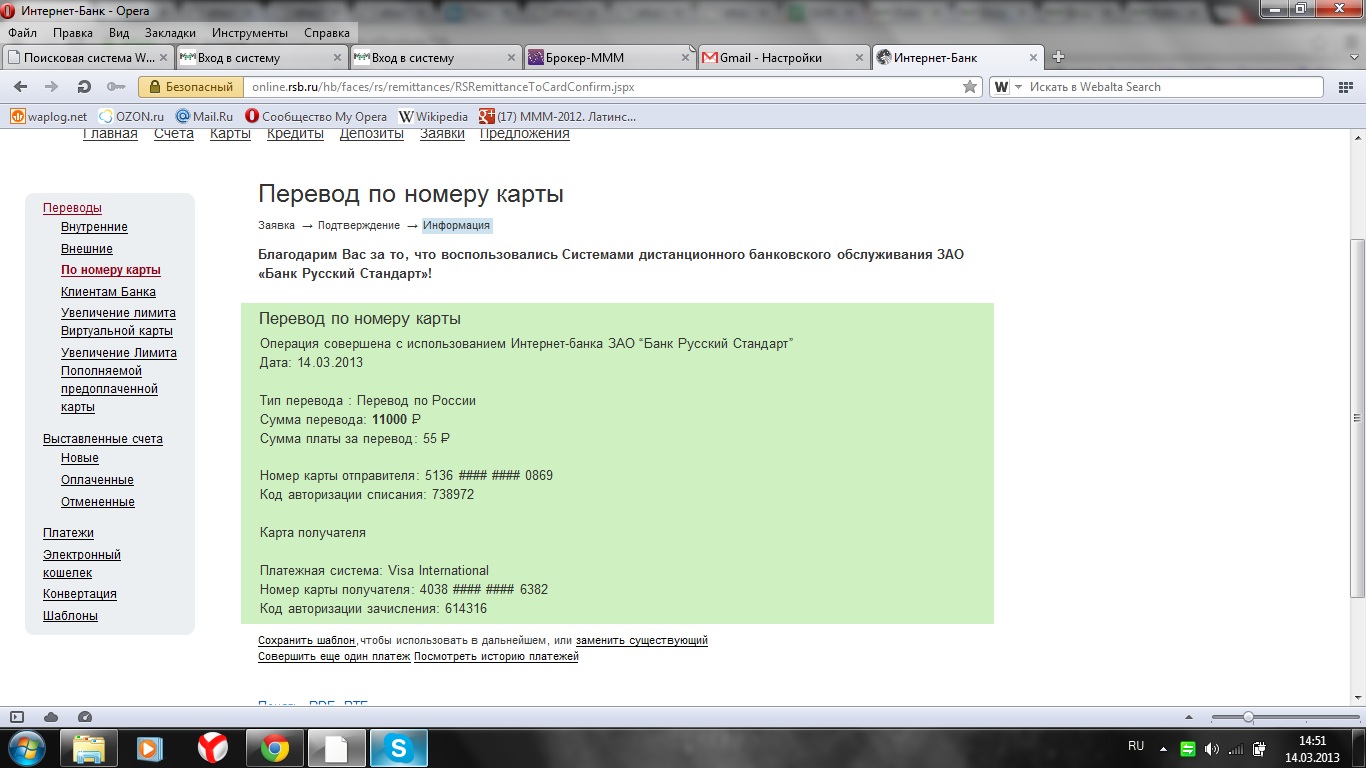This screenshot has width=1366, height=768.
Task: Reload the page with the refresh icon
Action: click(x=84, y=87)
